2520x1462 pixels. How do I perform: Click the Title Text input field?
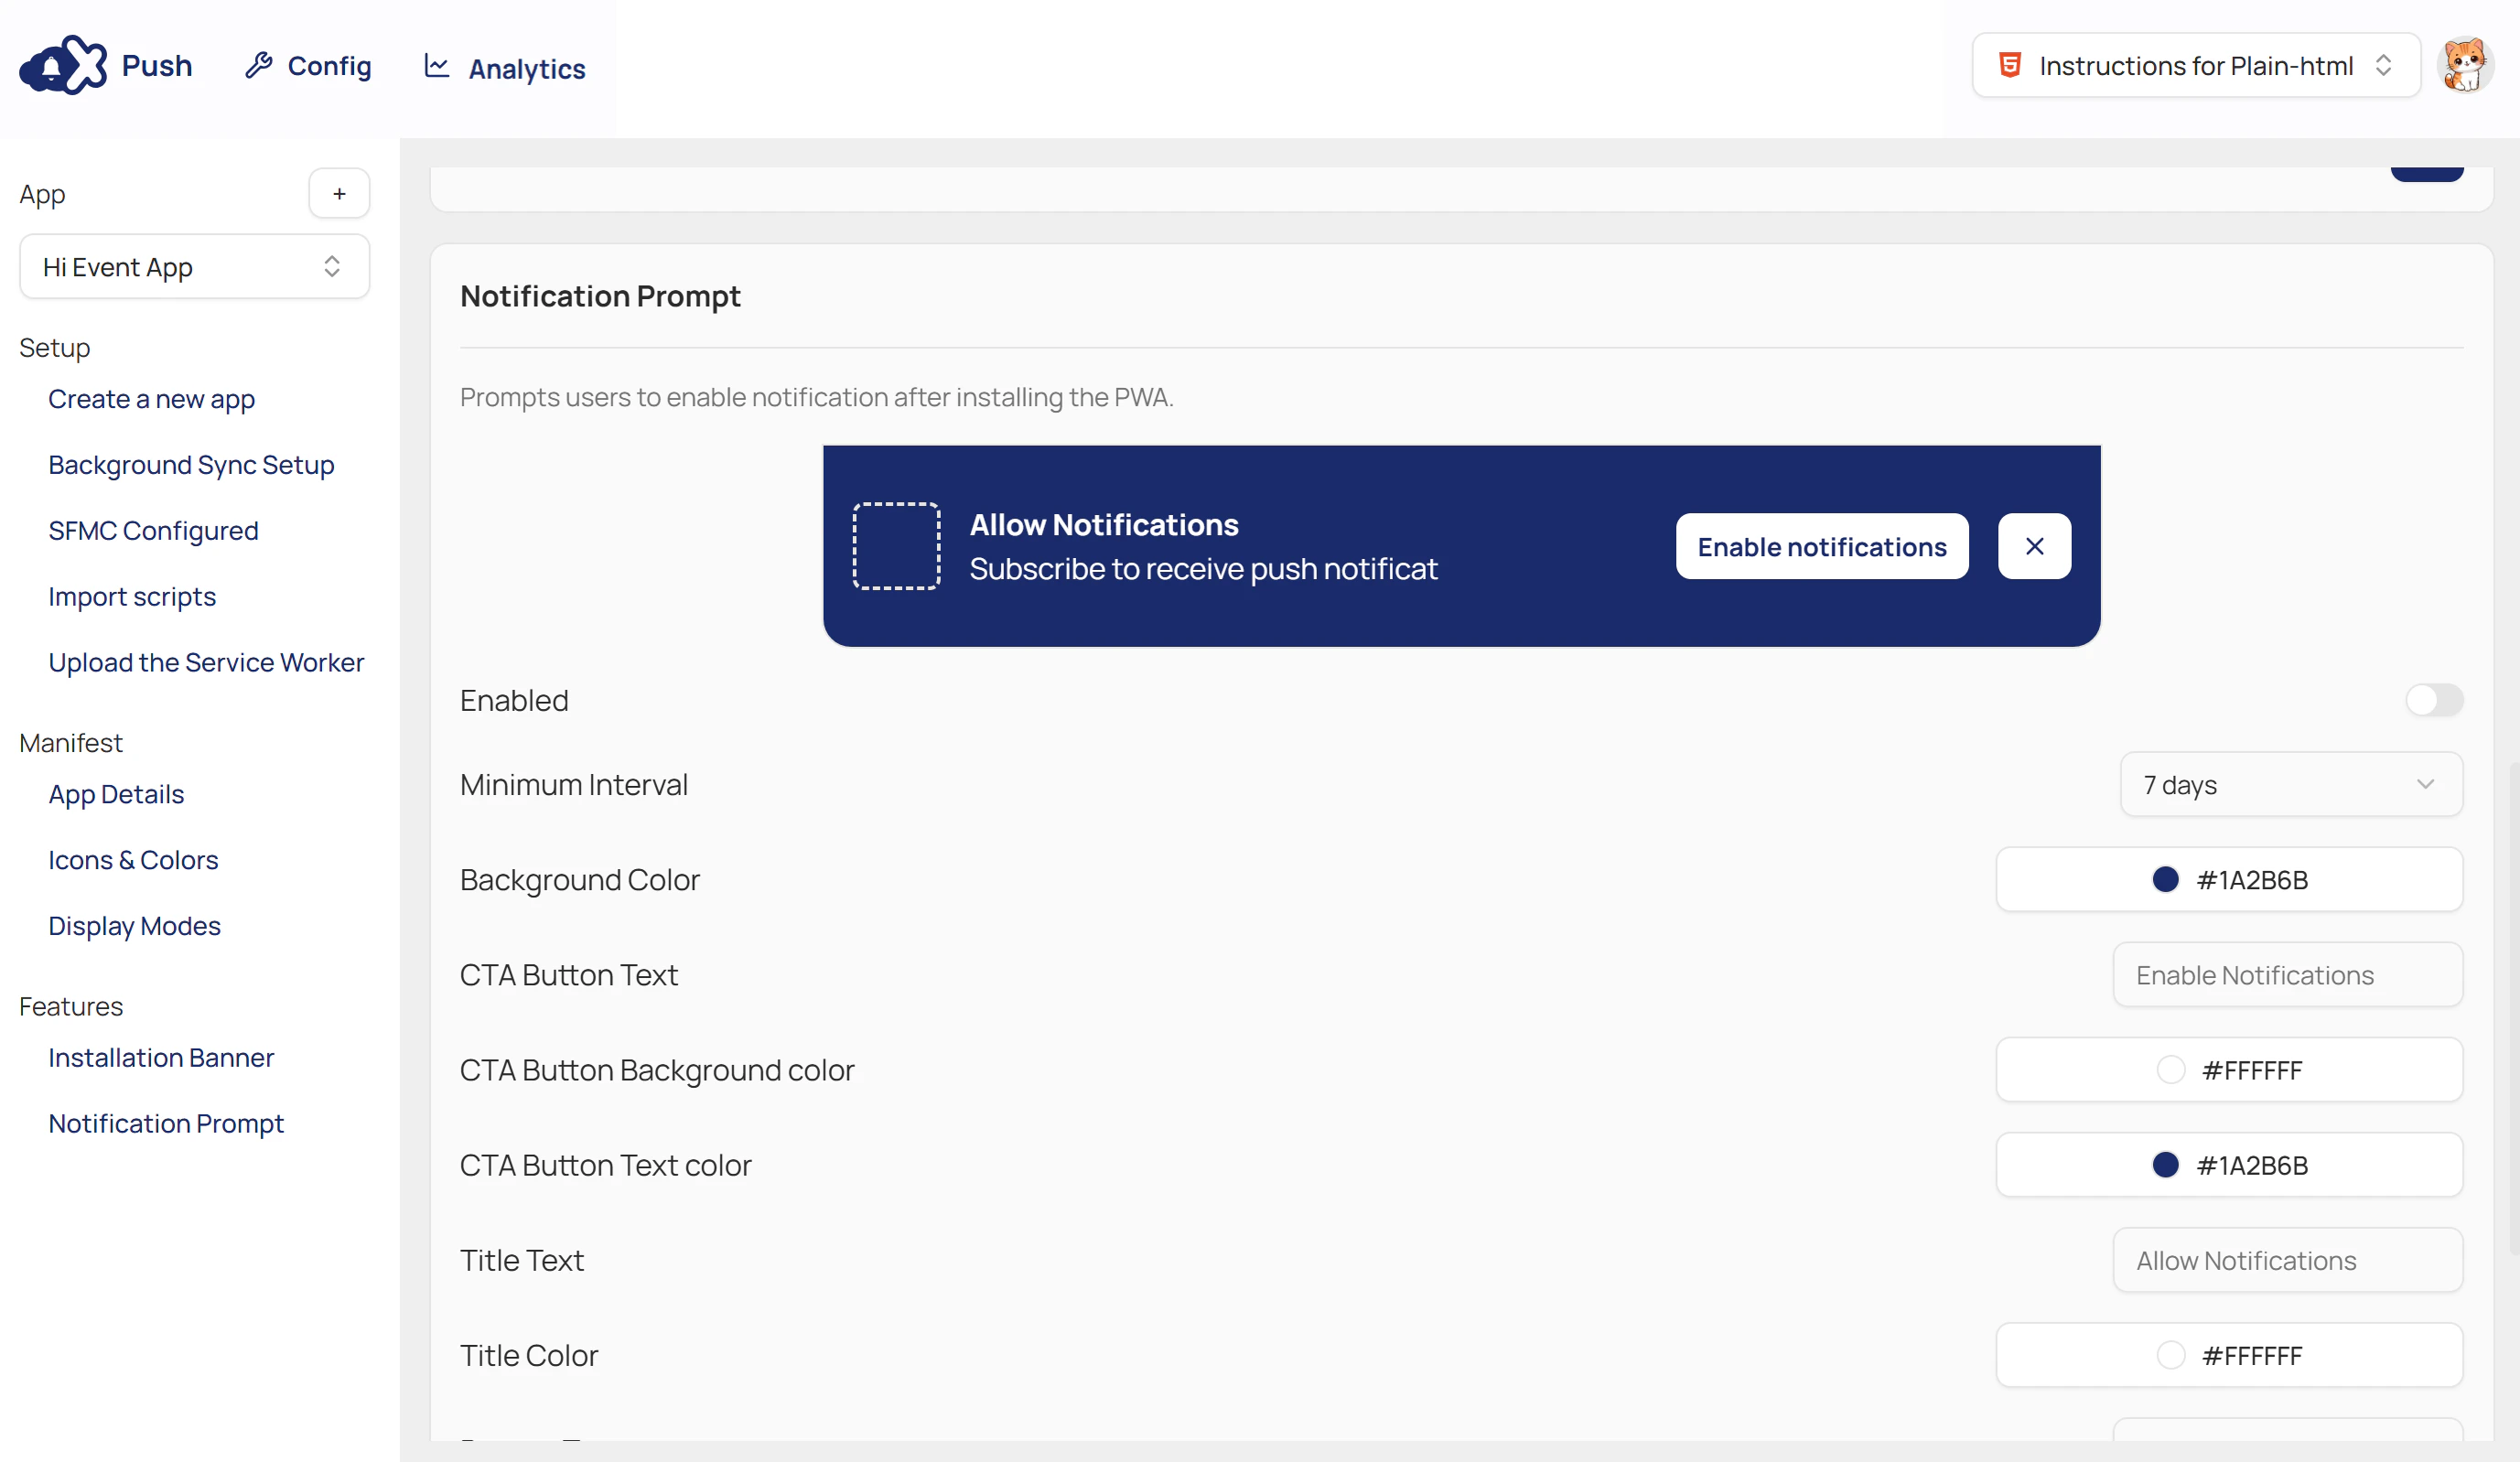pyautogui.click(x=2287, y=1259)
